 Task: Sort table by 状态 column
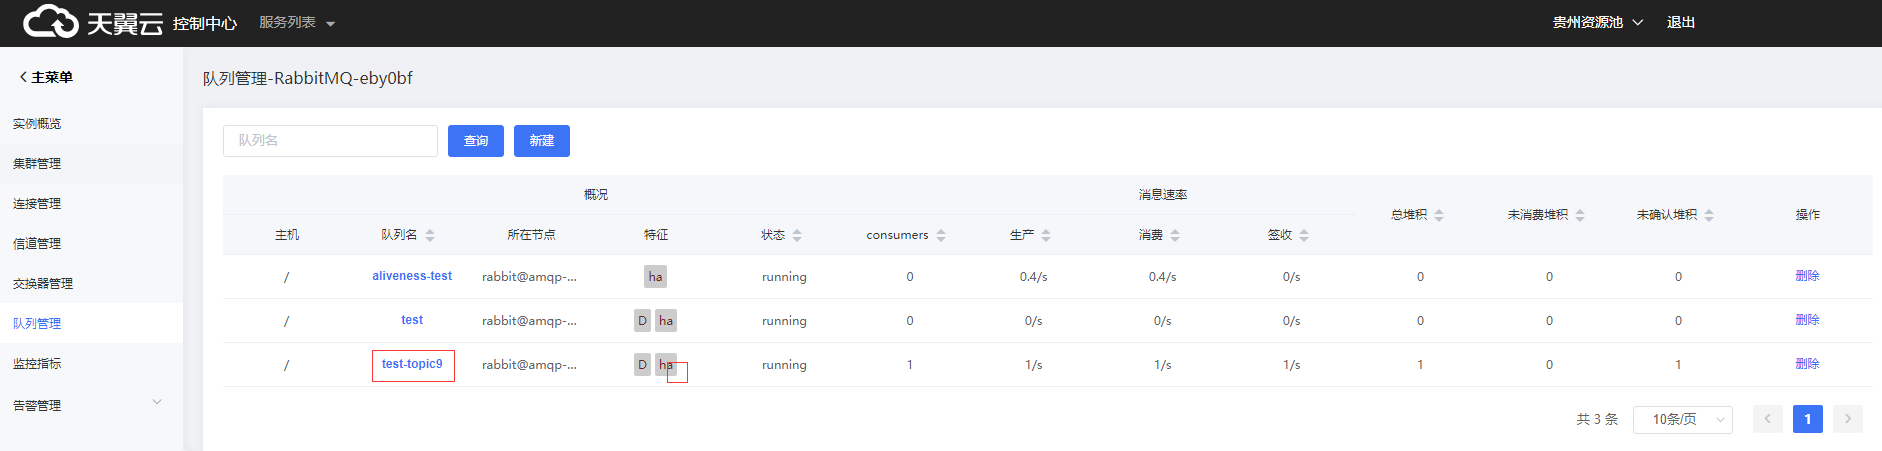[797, 235]
